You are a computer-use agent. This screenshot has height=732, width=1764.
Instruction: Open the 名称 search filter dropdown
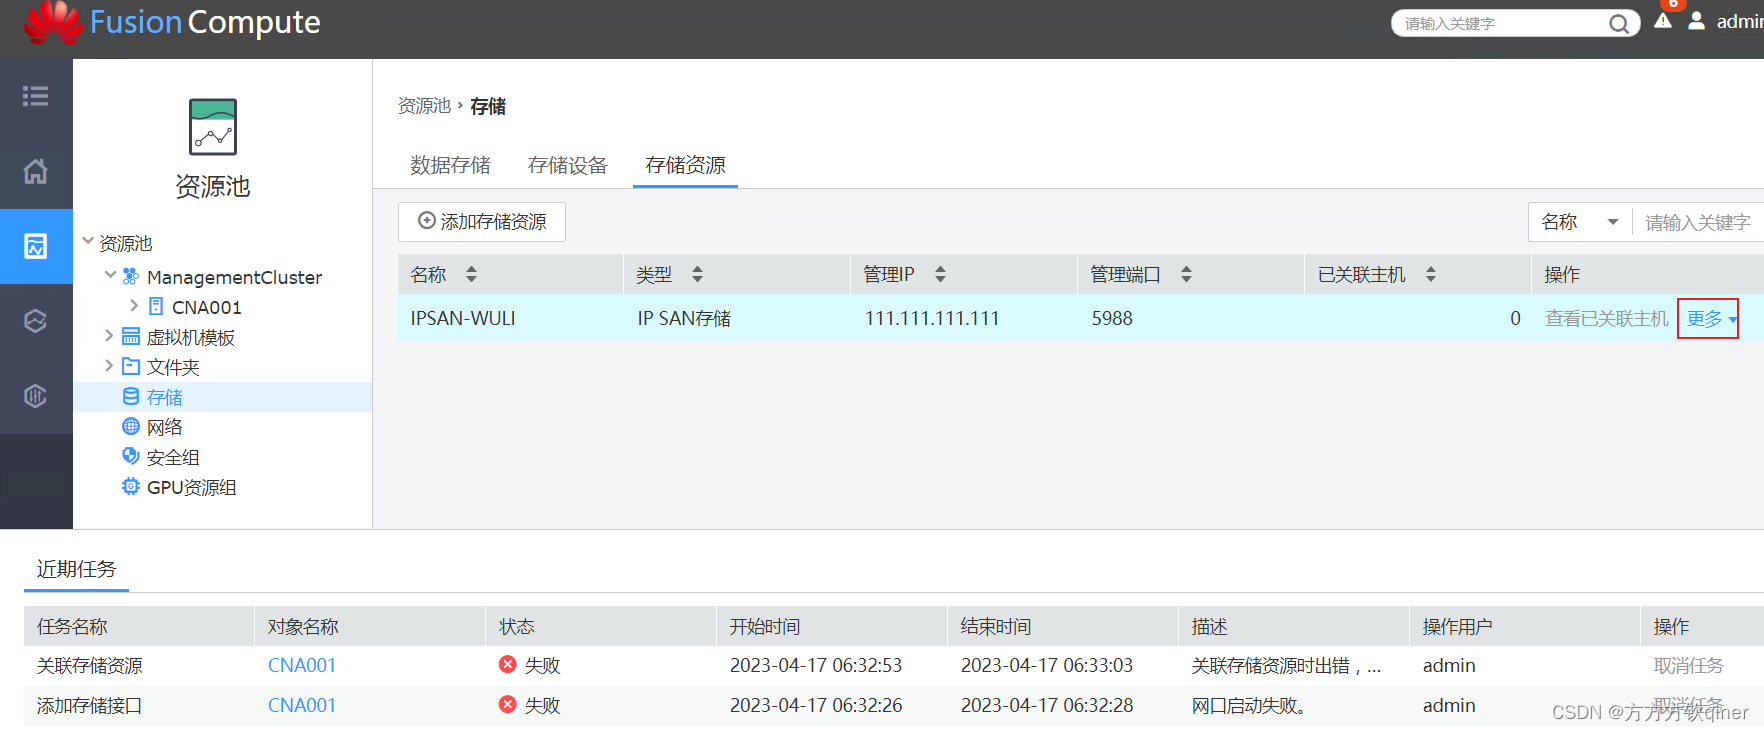point(1580,222)
